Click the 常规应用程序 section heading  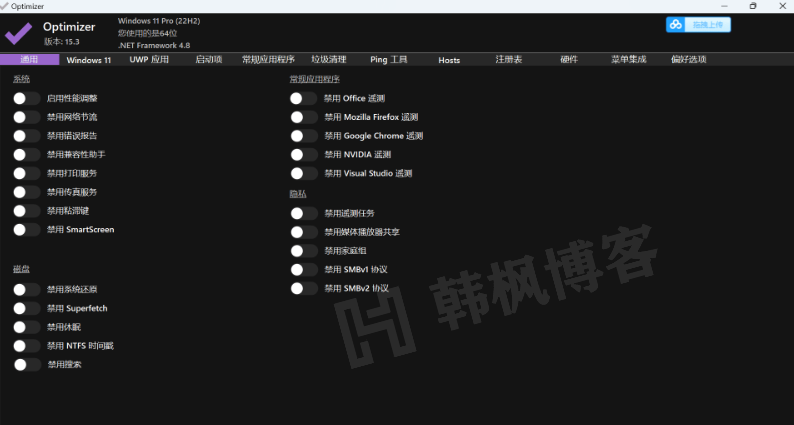pyautogui.click(x=314, y=79)
